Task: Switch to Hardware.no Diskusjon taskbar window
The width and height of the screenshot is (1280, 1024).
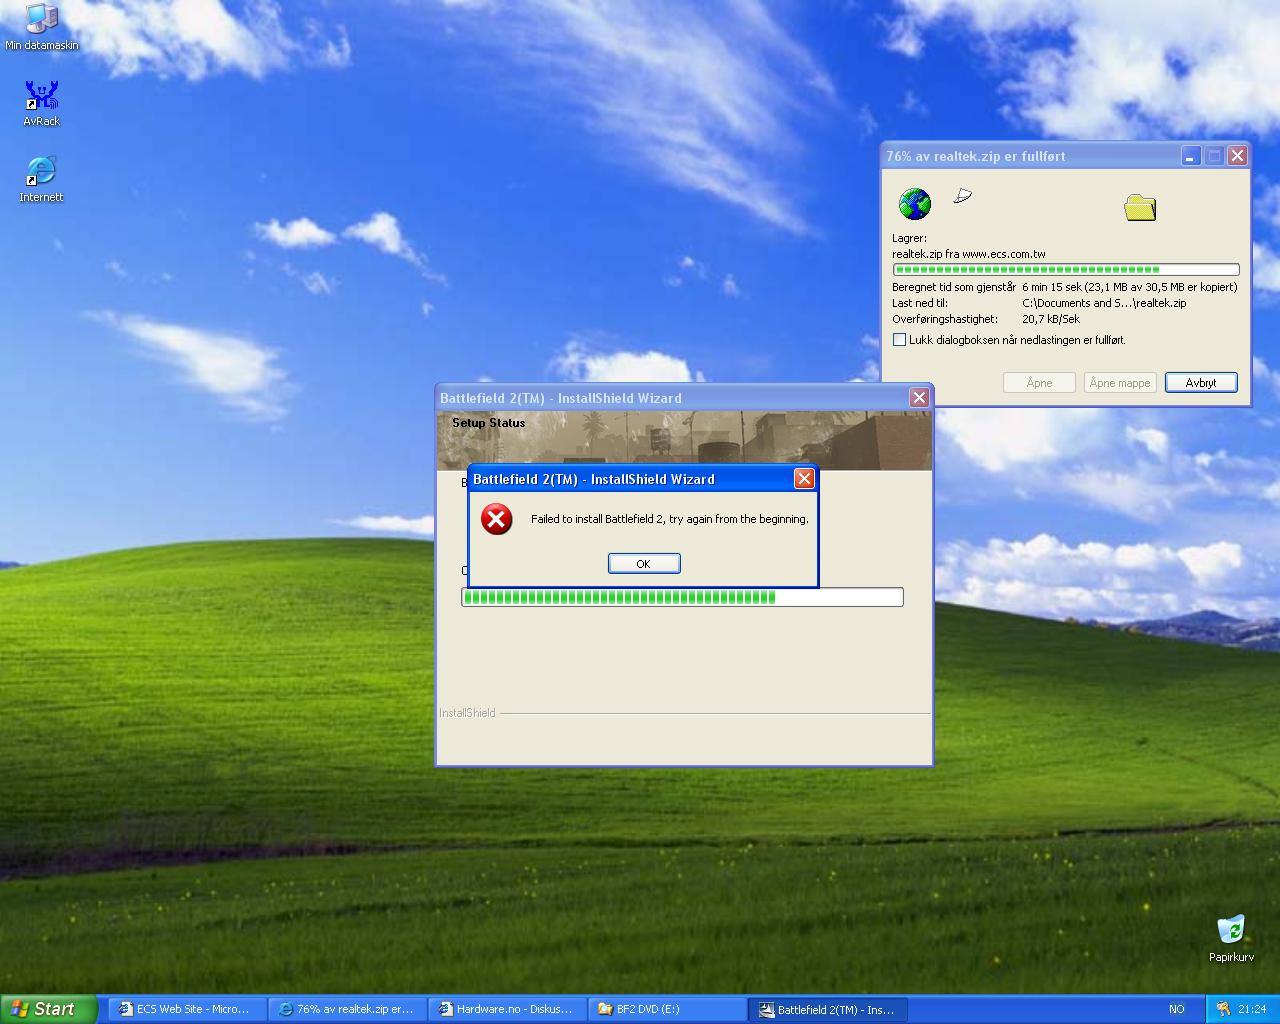Action: tap(508, 1009)
